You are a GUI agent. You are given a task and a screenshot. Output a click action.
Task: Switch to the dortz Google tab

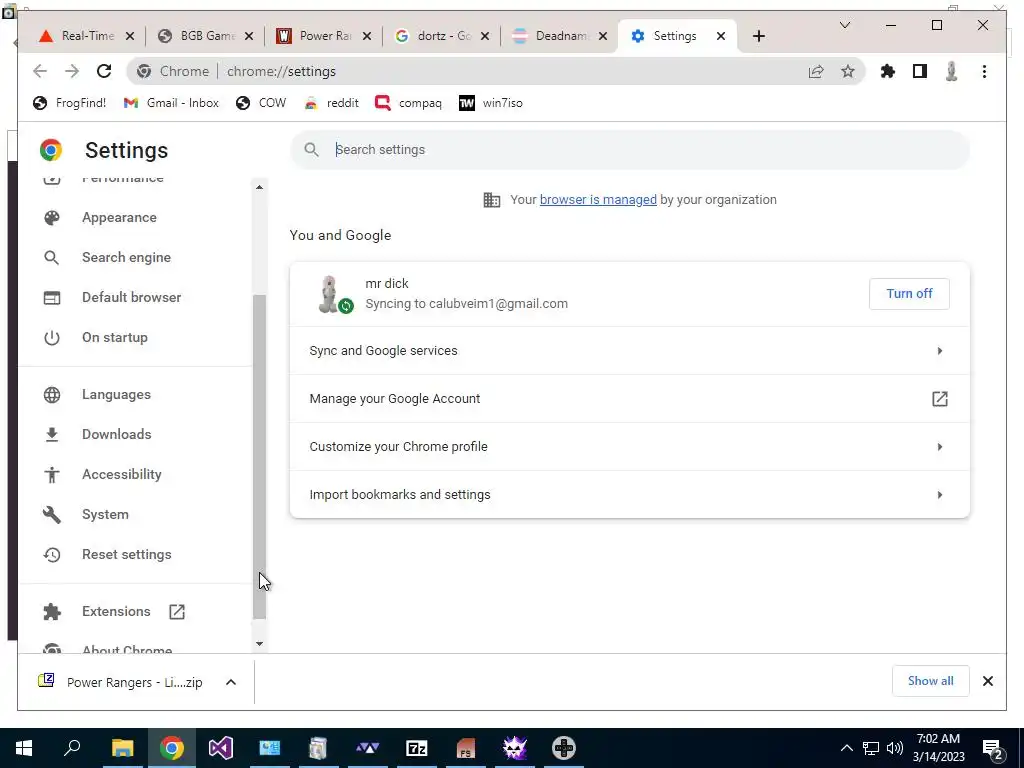pos(443,36)
